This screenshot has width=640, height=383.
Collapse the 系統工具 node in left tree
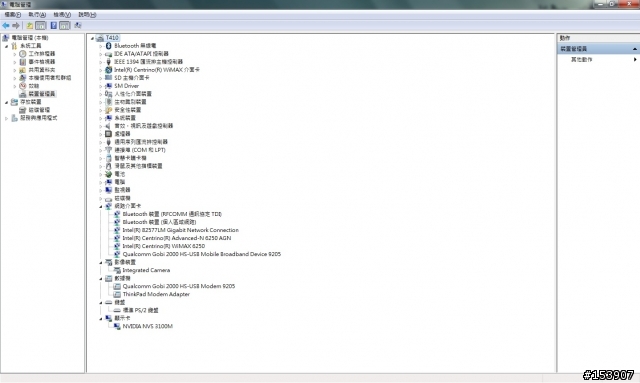tap(7, 46)
